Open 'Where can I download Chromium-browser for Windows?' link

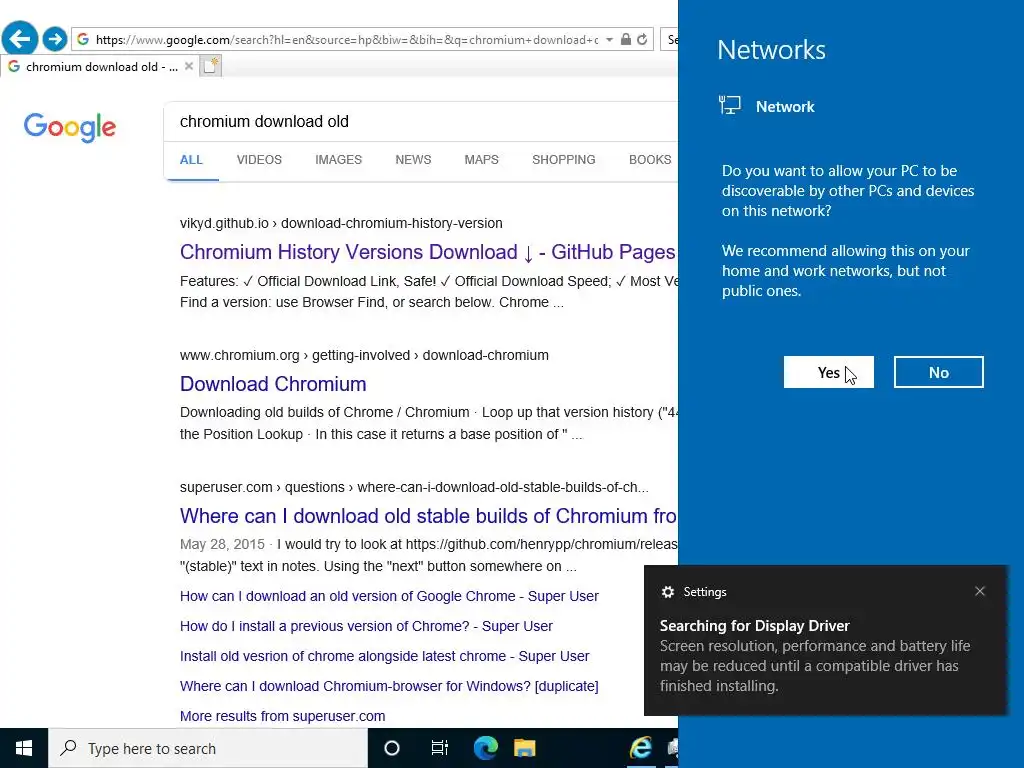(x=389, y=686)
